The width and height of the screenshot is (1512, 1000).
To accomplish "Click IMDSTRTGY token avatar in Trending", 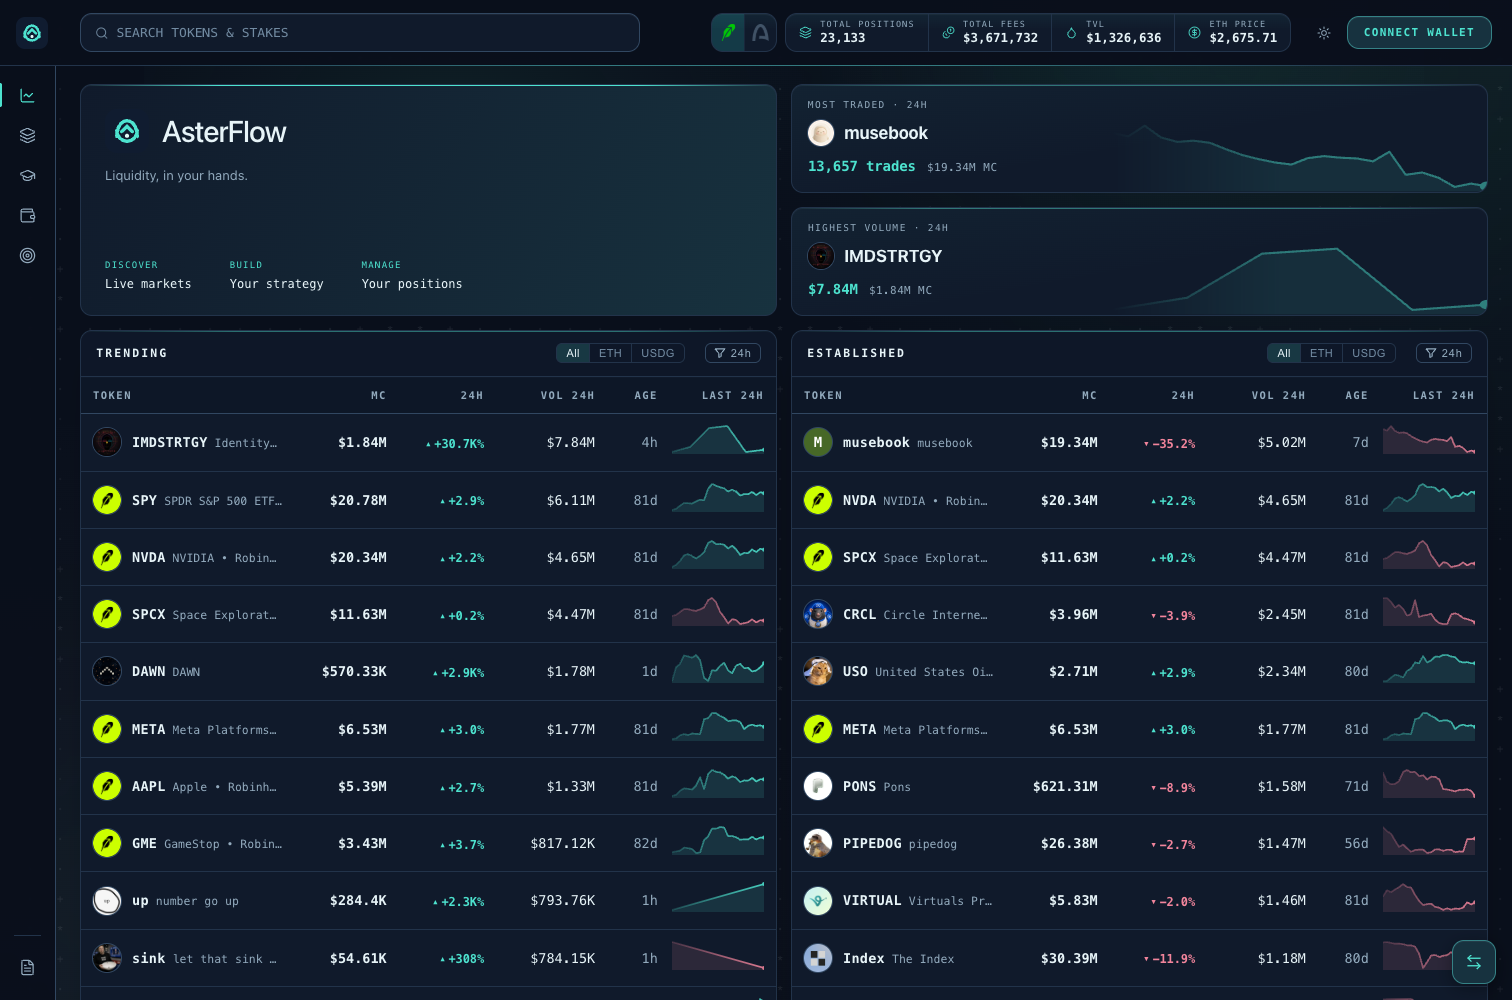I will (107, 442).
